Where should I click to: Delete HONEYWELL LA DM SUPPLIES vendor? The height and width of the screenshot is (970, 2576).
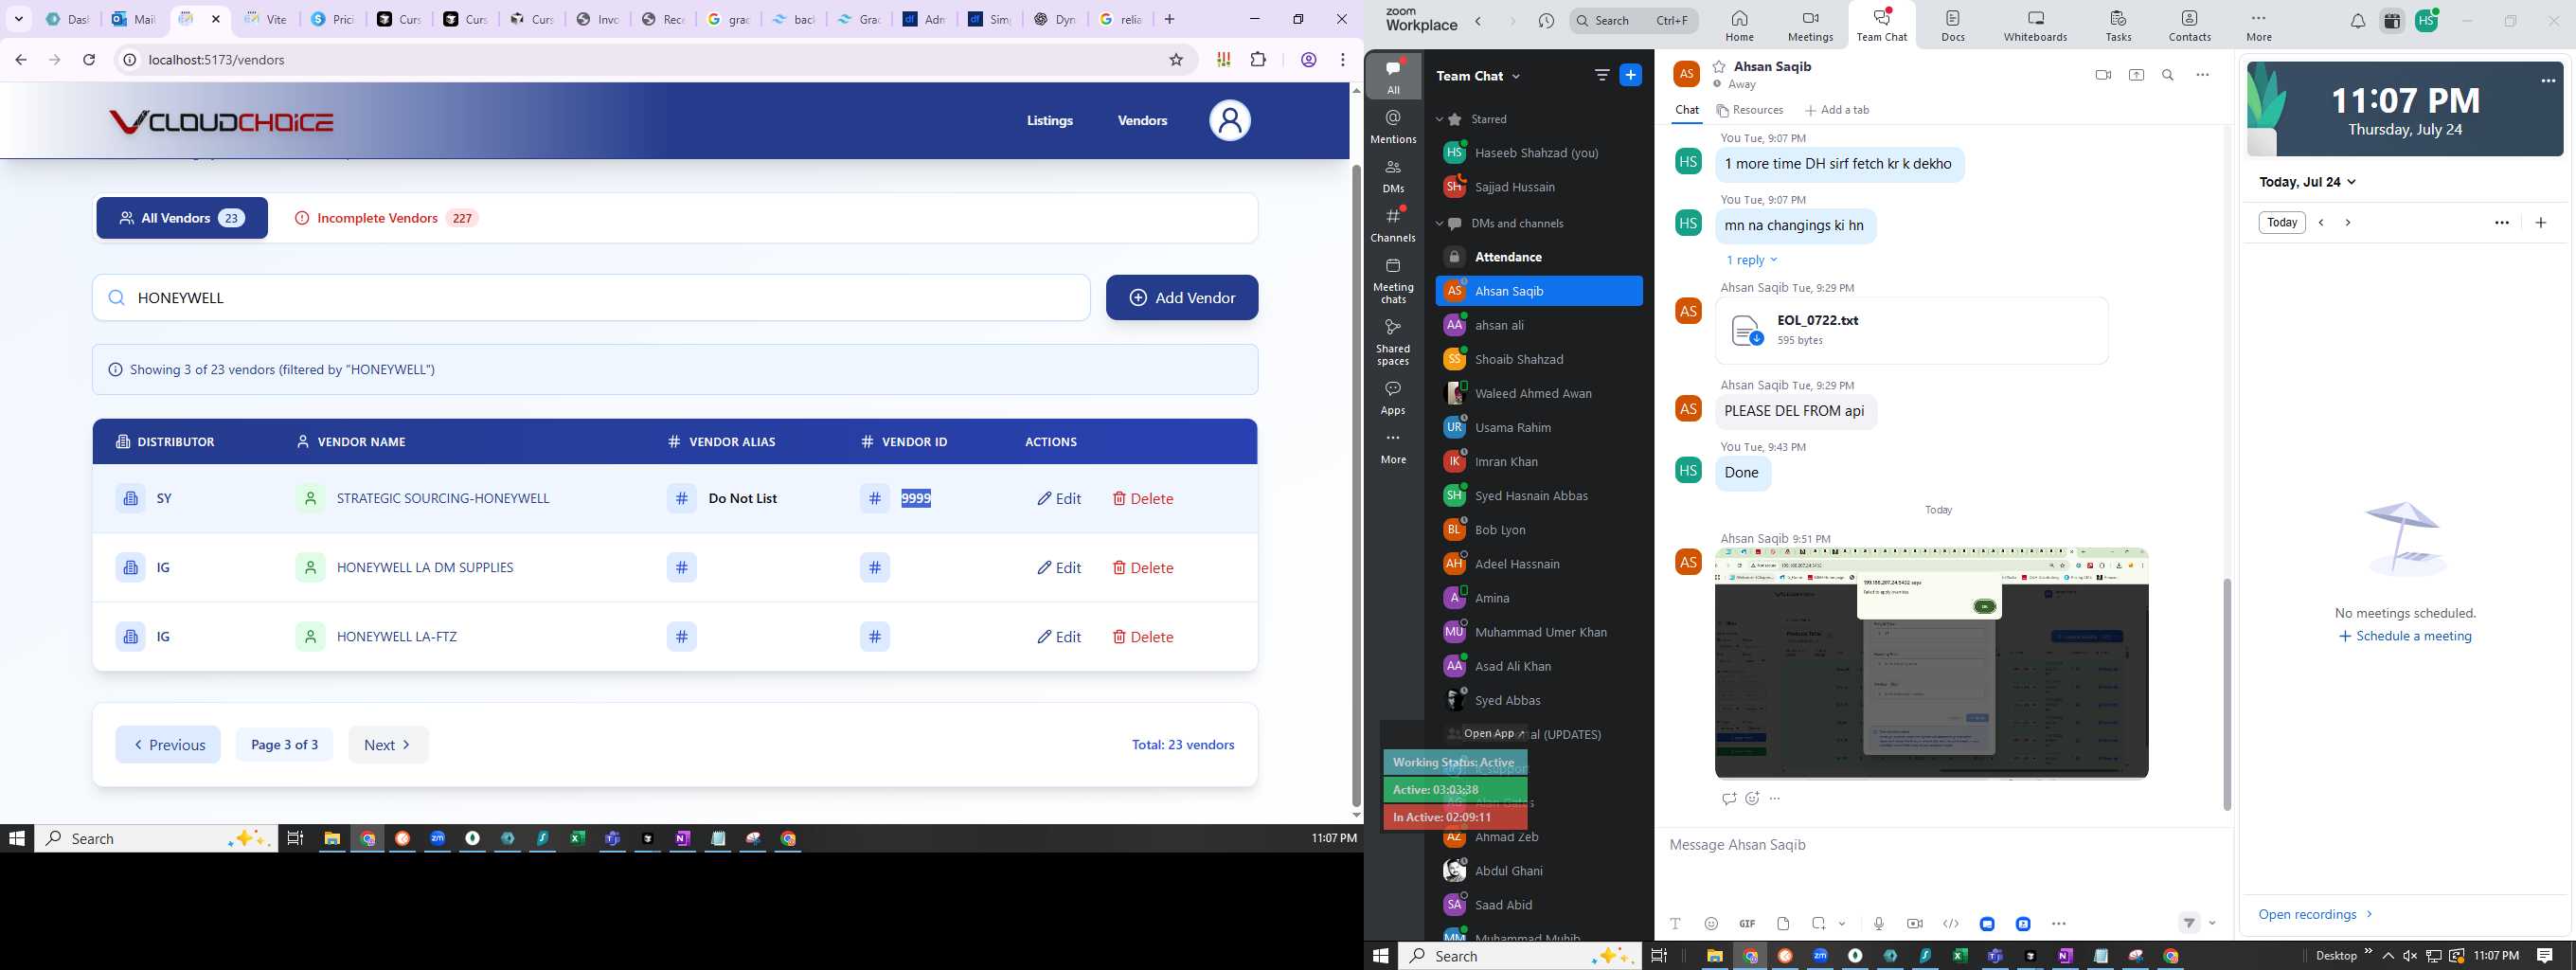point(1143,568)
